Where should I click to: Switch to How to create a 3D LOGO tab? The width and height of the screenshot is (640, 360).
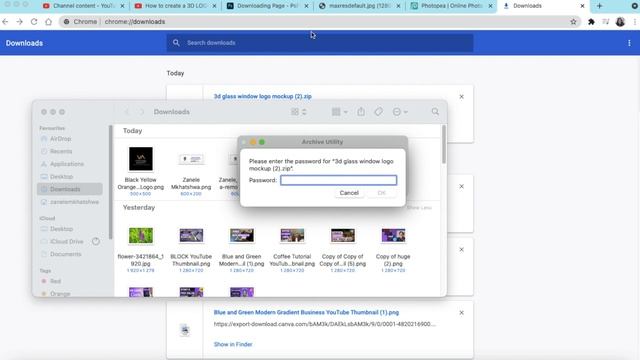click(176, 6)
